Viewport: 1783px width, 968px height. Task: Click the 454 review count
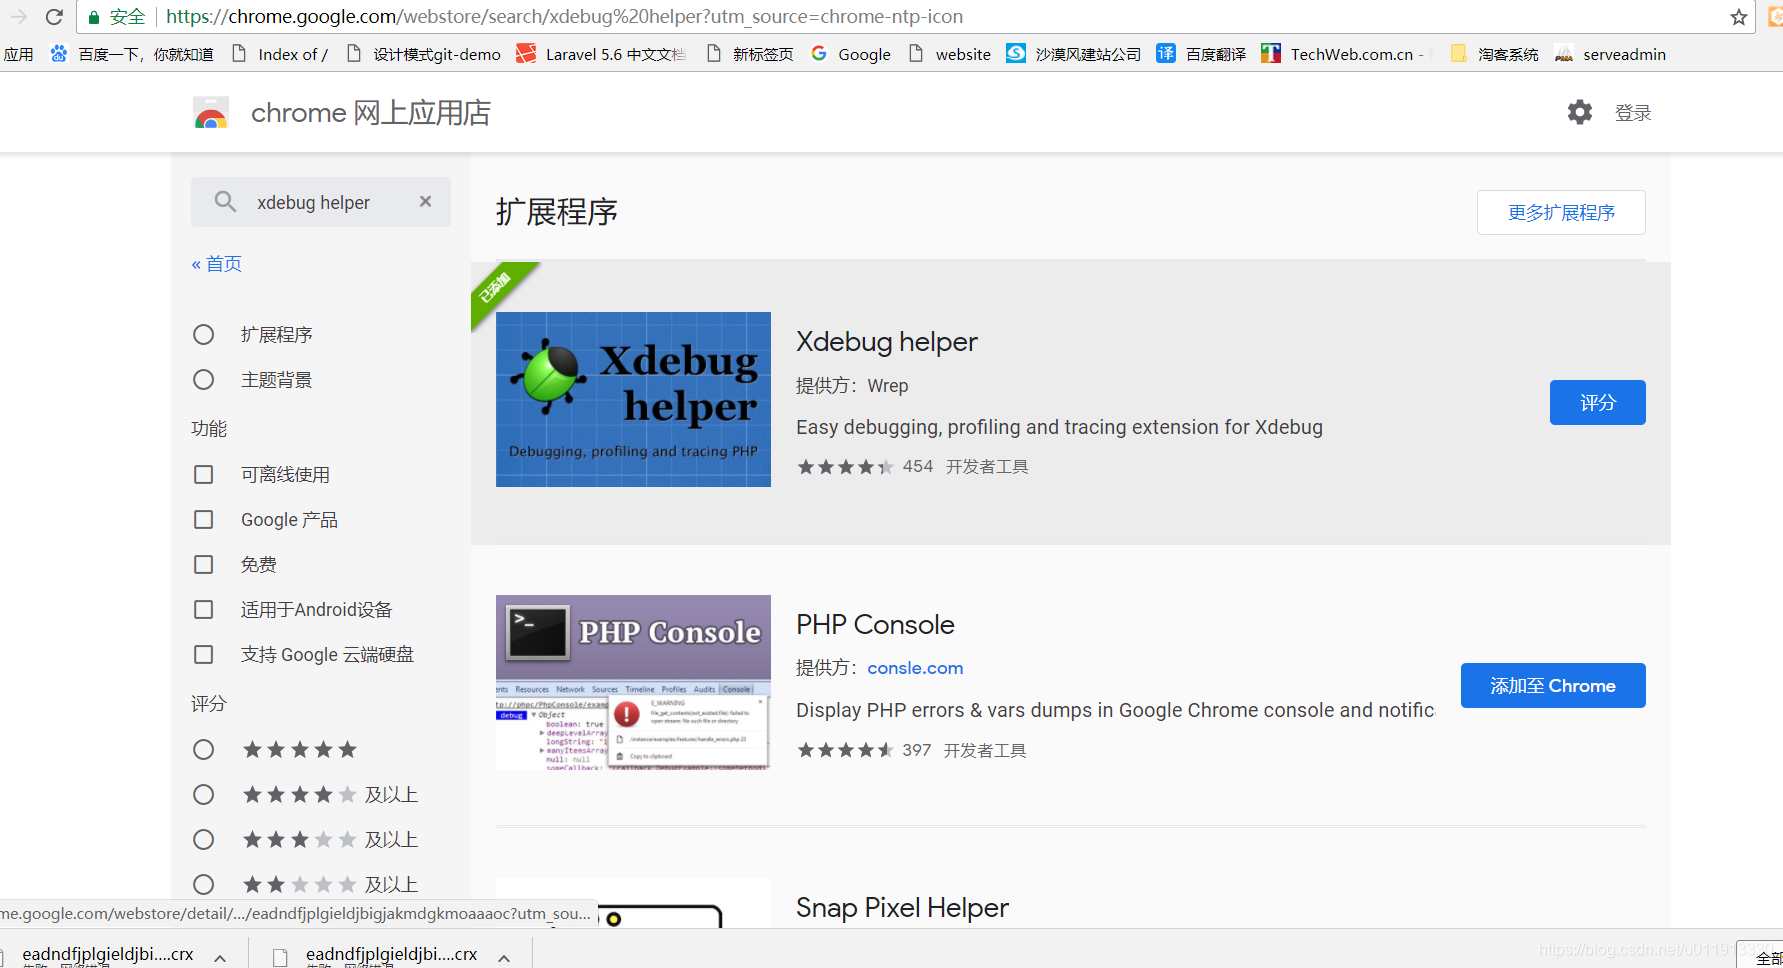(917, 467)
